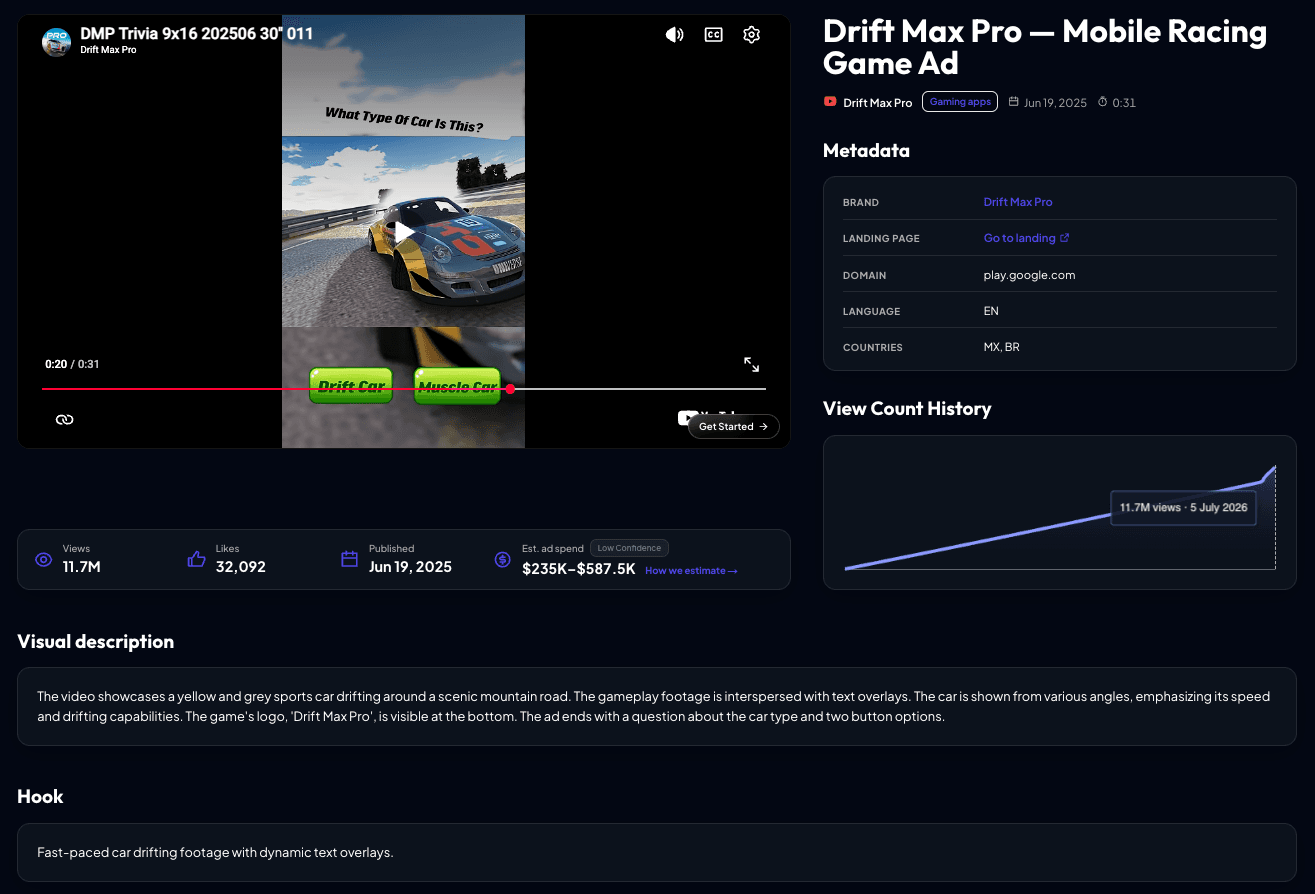
Task: Toggle closed captions CC icon
Action: 713,35
